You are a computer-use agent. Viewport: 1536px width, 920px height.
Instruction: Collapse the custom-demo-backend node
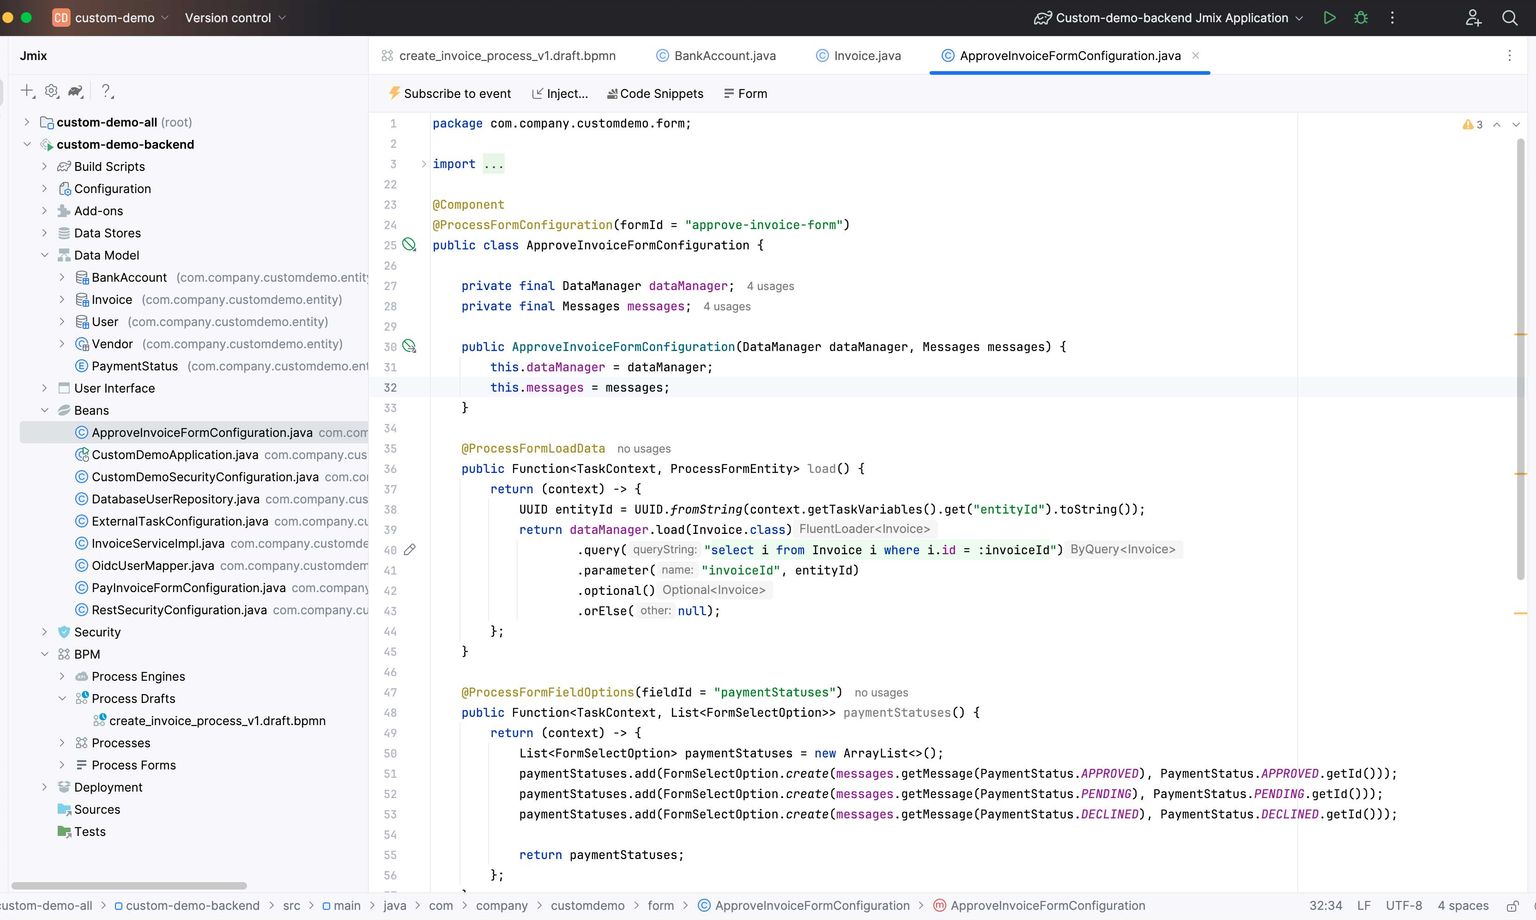pyautogui.click(x=27, y=144)
